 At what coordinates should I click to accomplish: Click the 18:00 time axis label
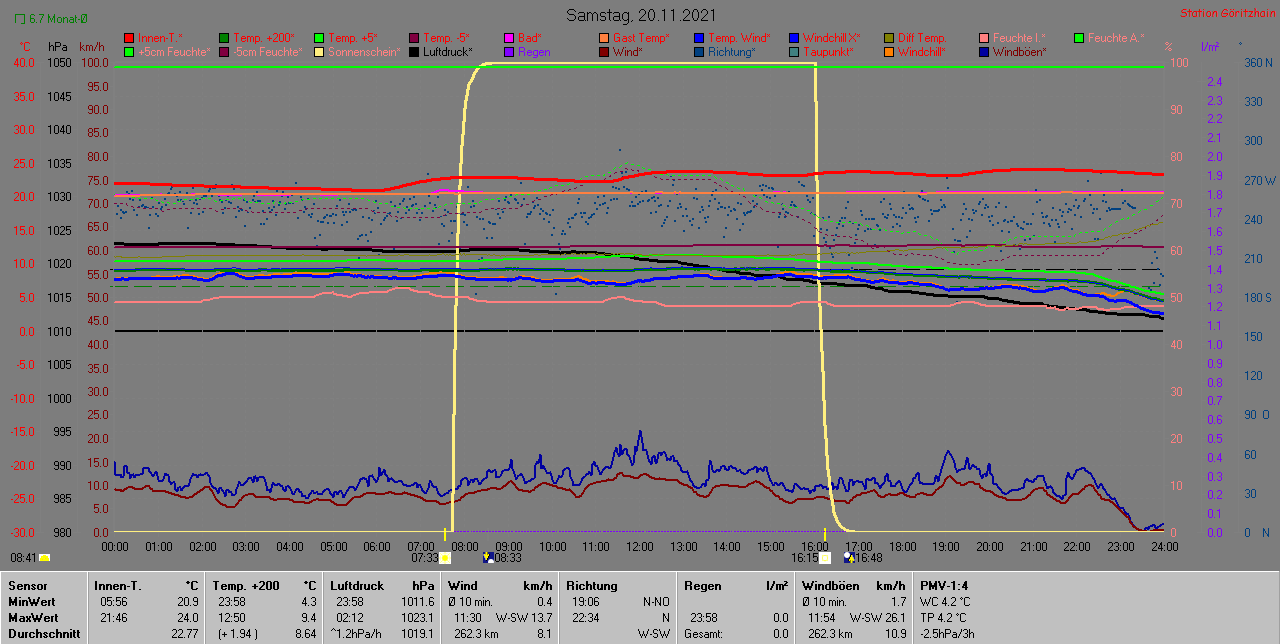click(903, 547)
